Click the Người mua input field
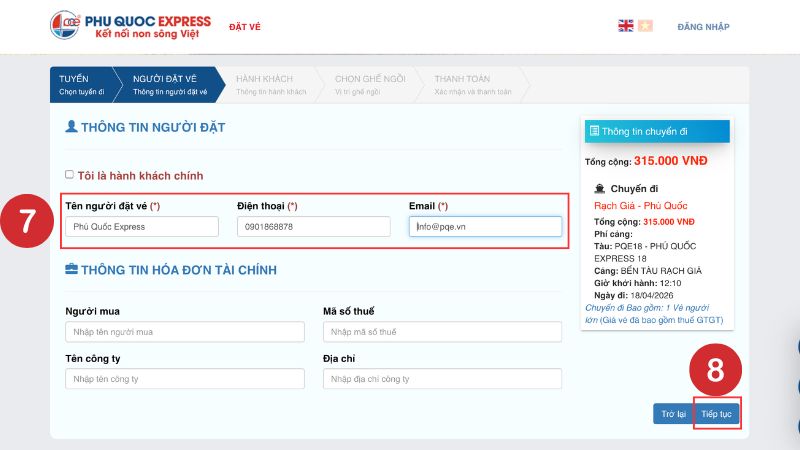Screen dimensions: 800x450 pos(185,332)
